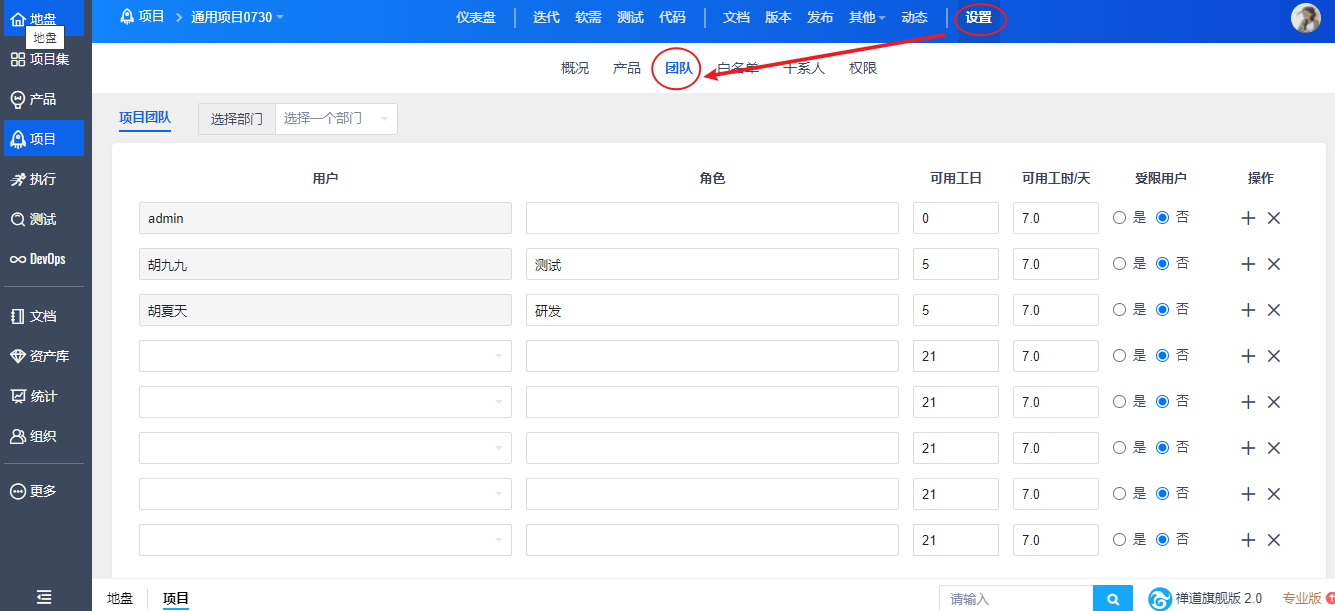Remove 胡九九 row with X icon

coord(1274,264)
